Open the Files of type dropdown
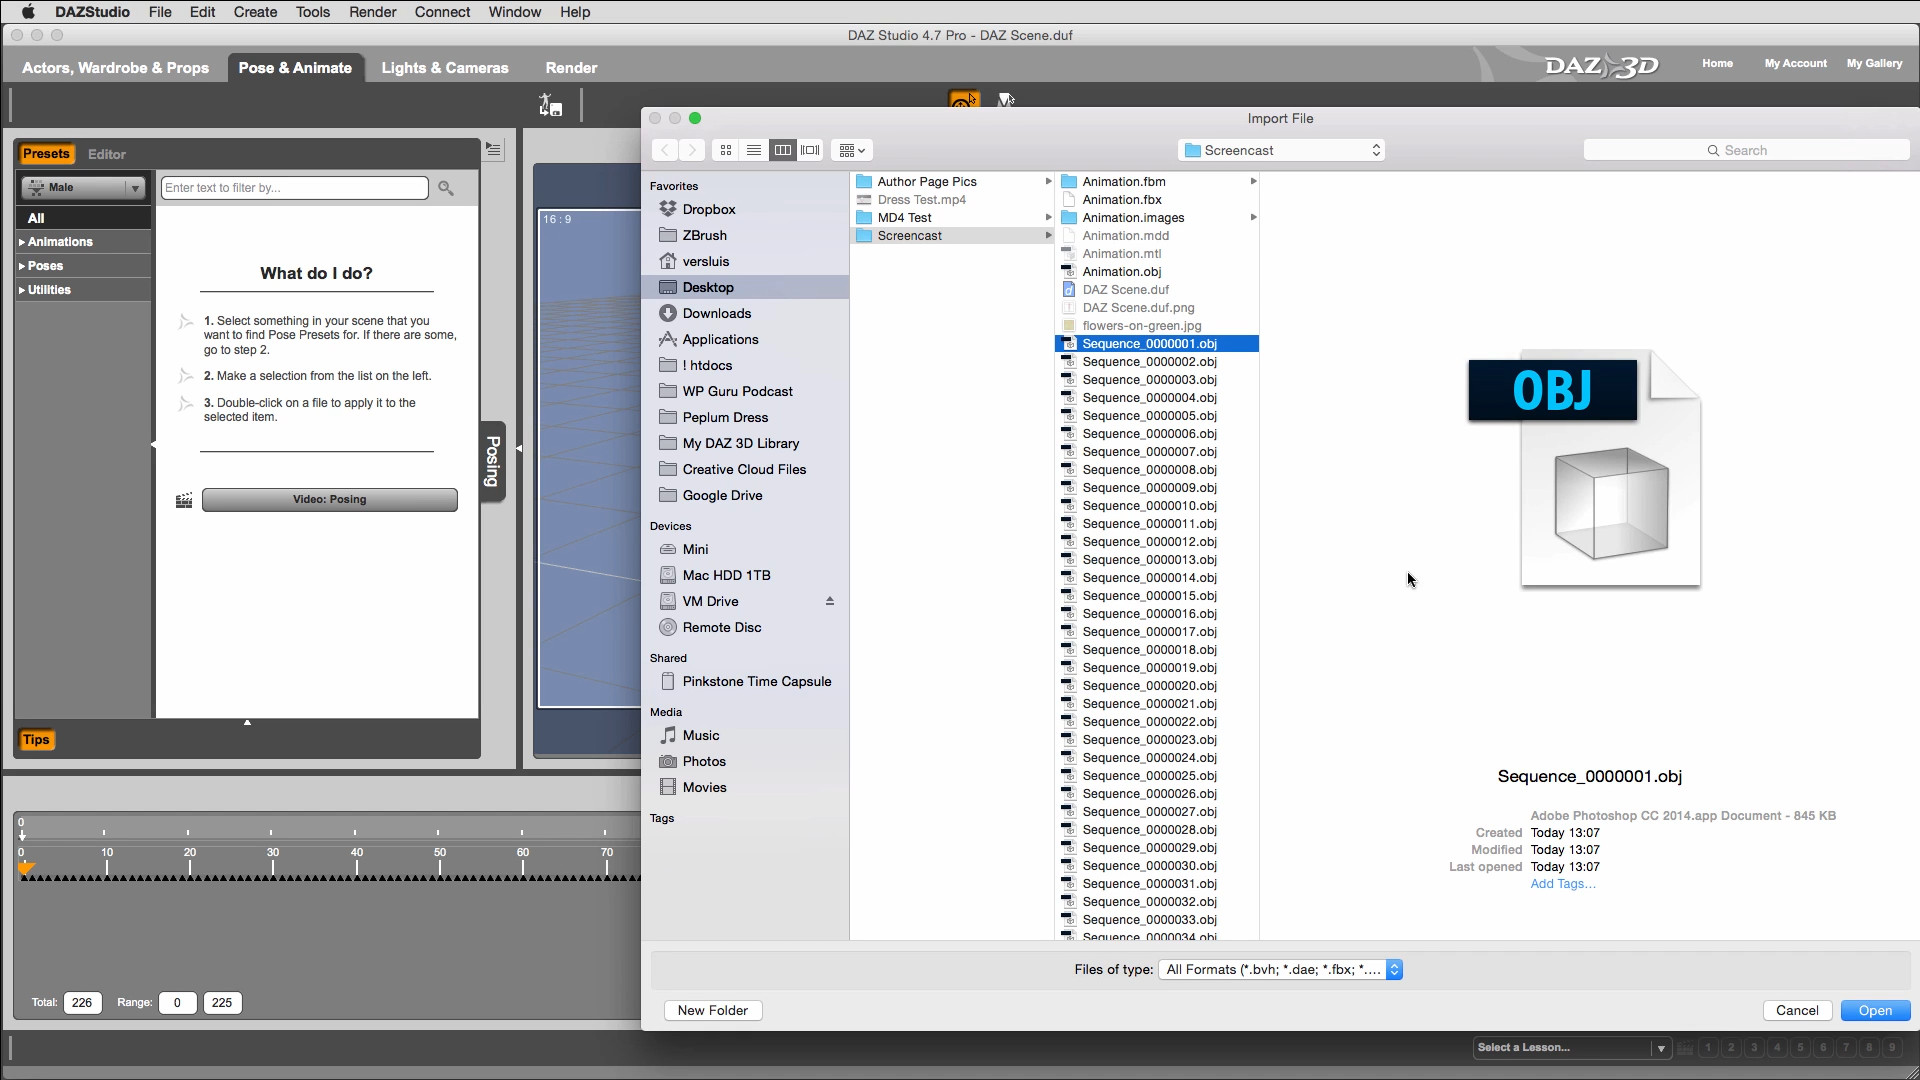This screenshot has width=1920, height=1080. (1280, 969)
